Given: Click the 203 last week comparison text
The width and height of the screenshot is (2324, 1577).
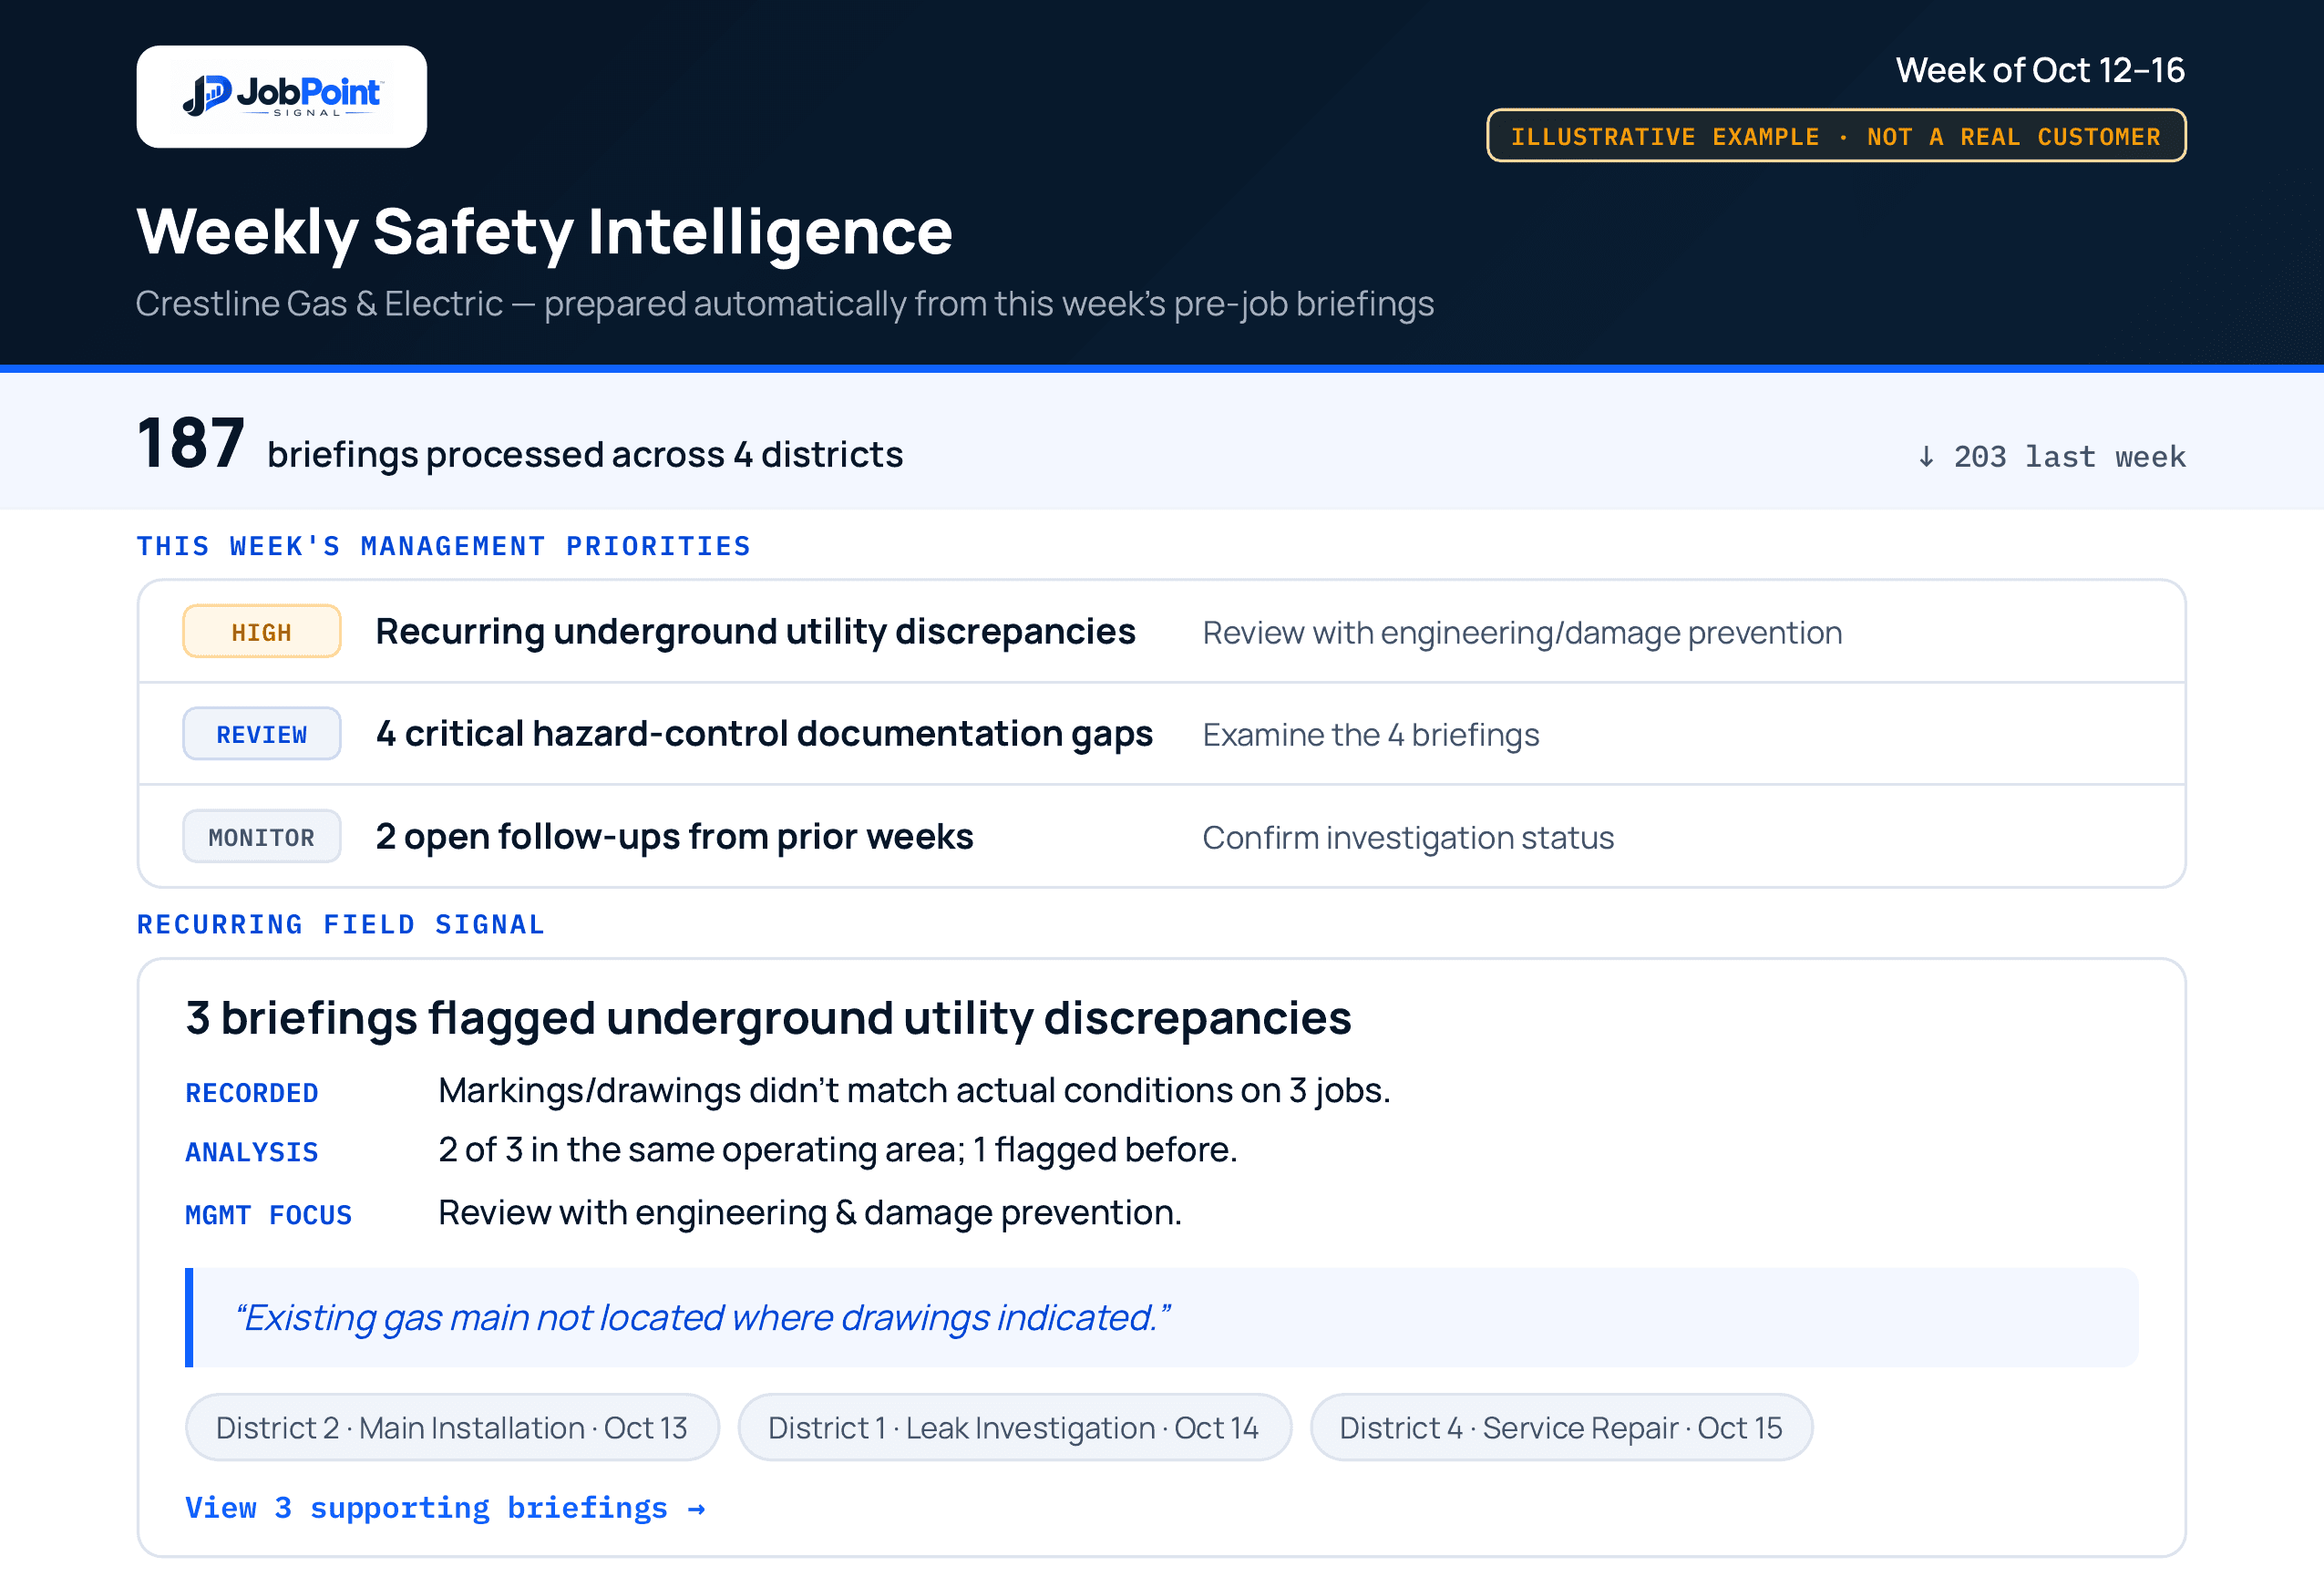Looking at the screenshot, I should [x=2069, y=457].
